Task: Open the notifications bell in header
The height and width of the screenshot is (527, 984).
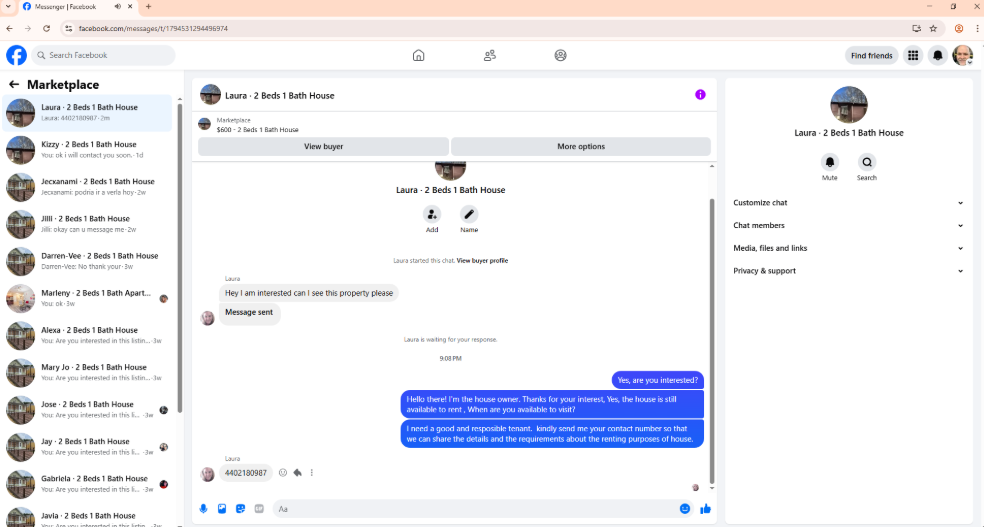Action: 938,55
